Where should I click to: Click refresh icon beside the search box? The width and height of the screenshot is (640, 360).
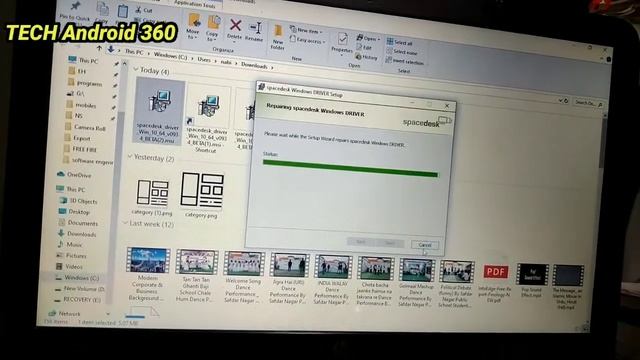(566, 100)
